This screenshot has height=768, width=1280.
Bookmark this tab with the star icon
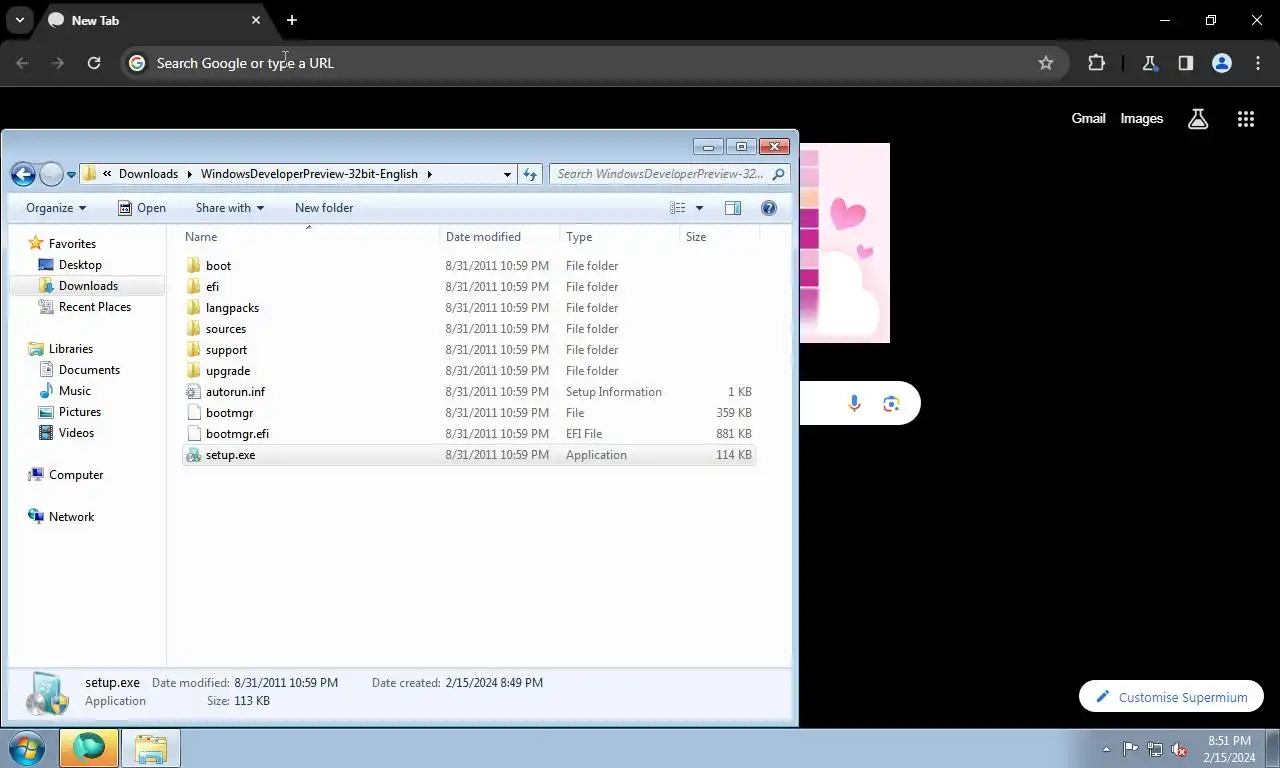[x=1046, y=63]
